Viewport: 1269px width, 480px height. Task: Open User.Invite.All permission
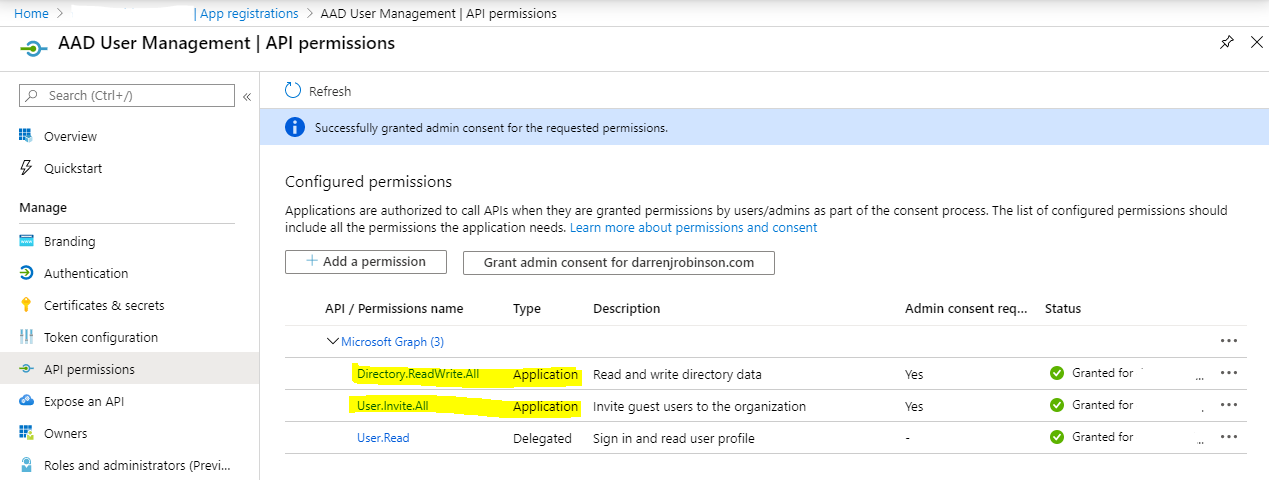tap(392, 406)
